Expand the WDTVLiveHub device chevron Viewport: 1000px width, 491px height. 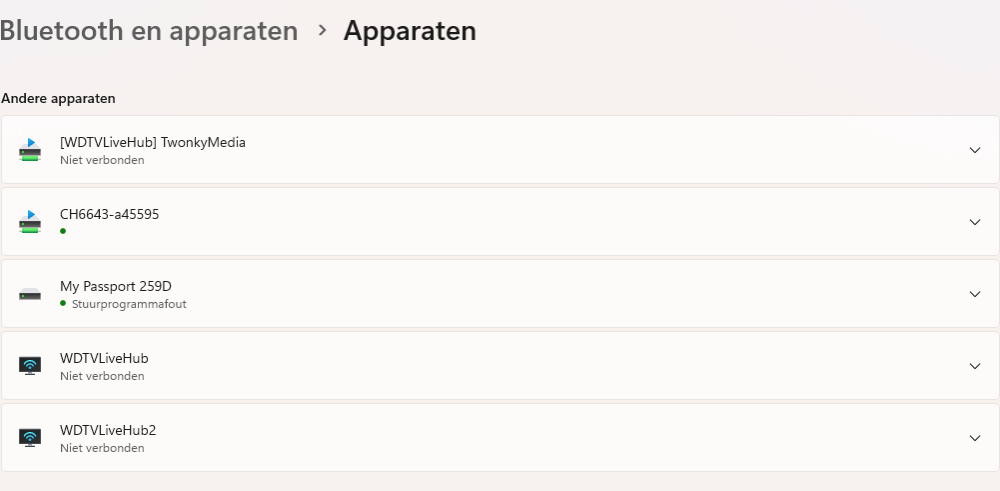tap(975, 366)
